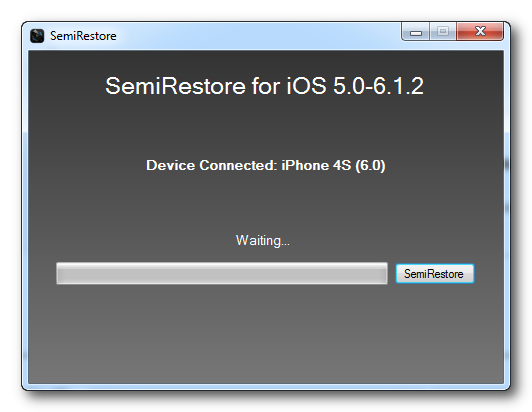Start the restore with the SemiRestore button
Viewport: 532px width, 412px height.
click(x=435, y=274)
